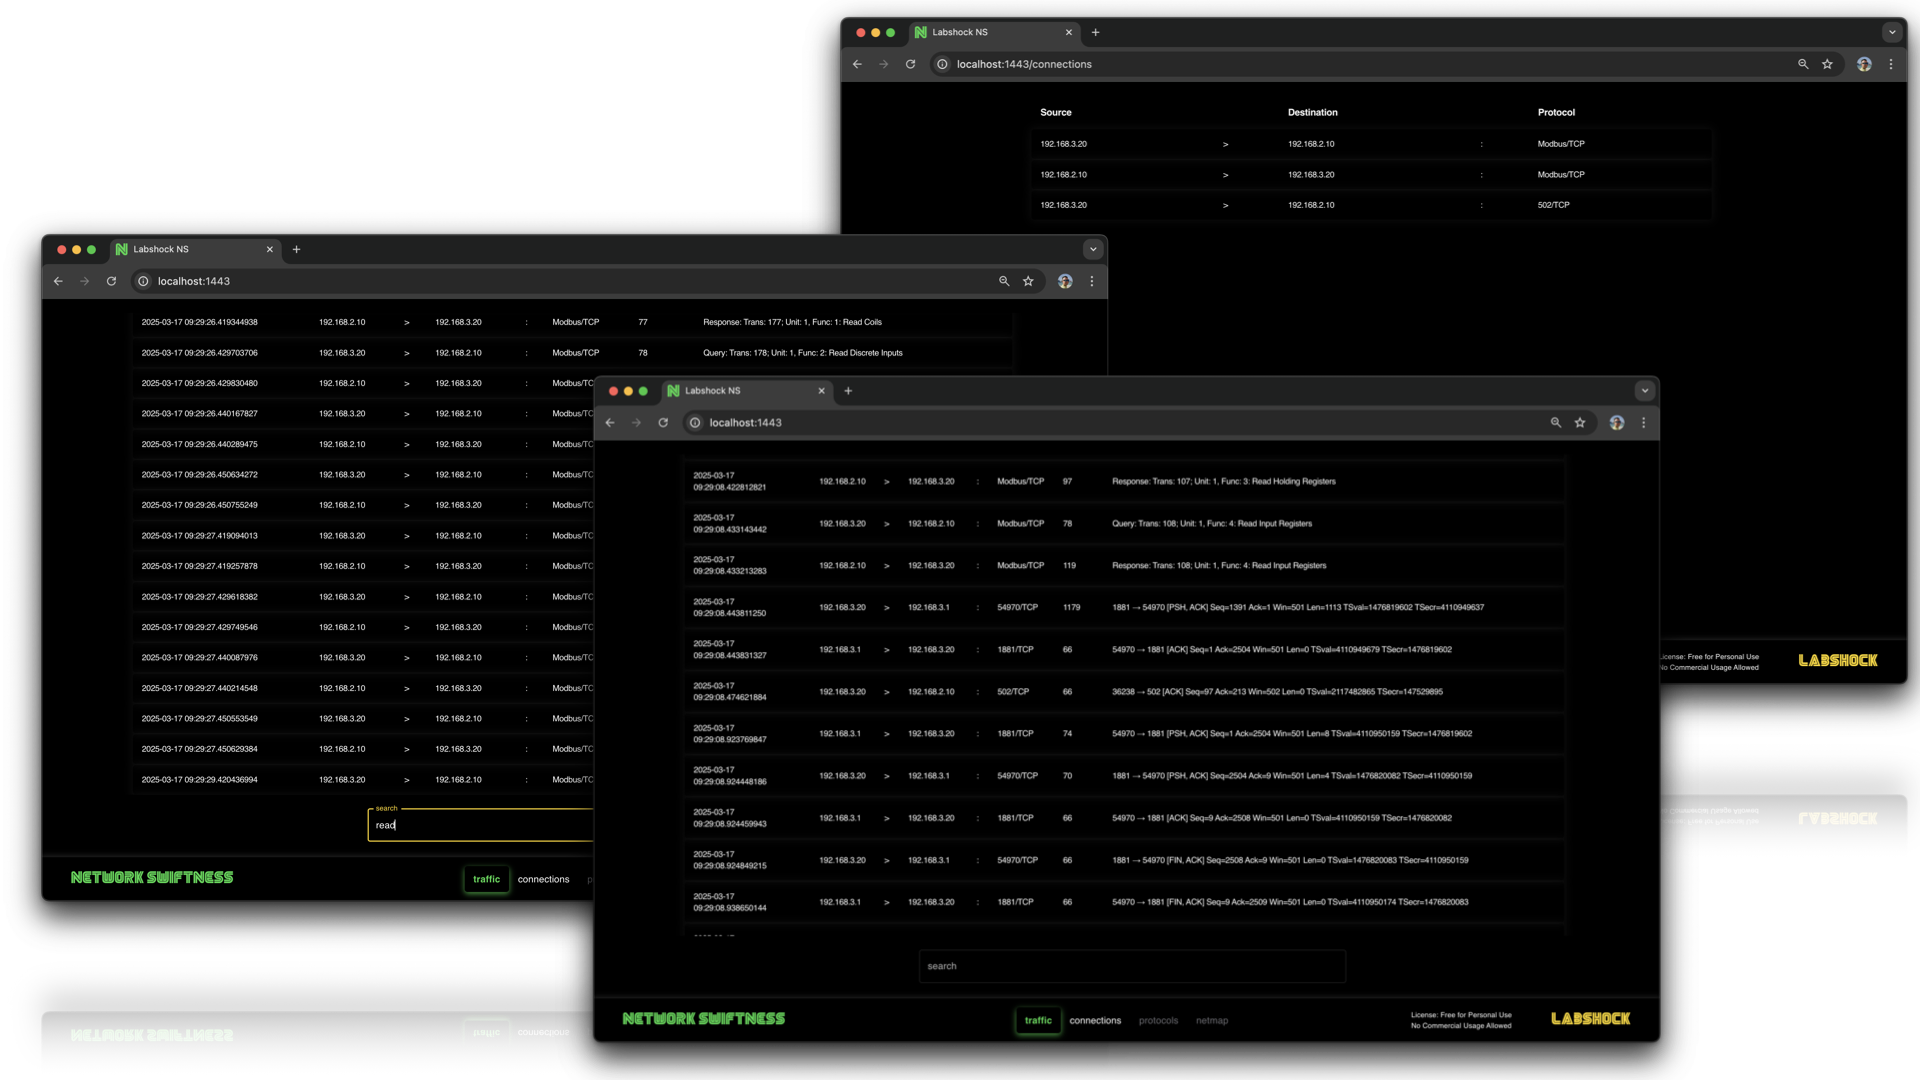Select 502/TCP row in front traffic list
The height and width of the screenshot is (1080, 1920).
[1124, 692]
